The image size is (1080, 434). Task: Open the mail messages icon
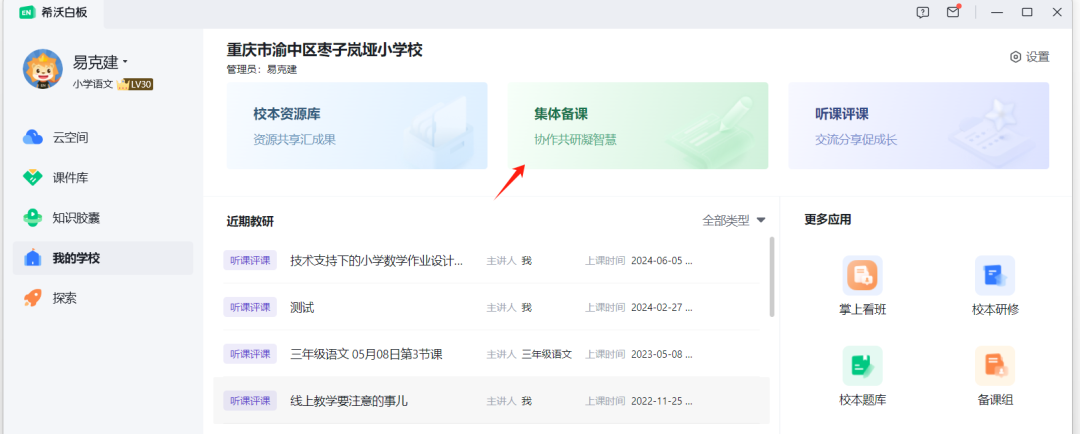click(x=953, y=12)
